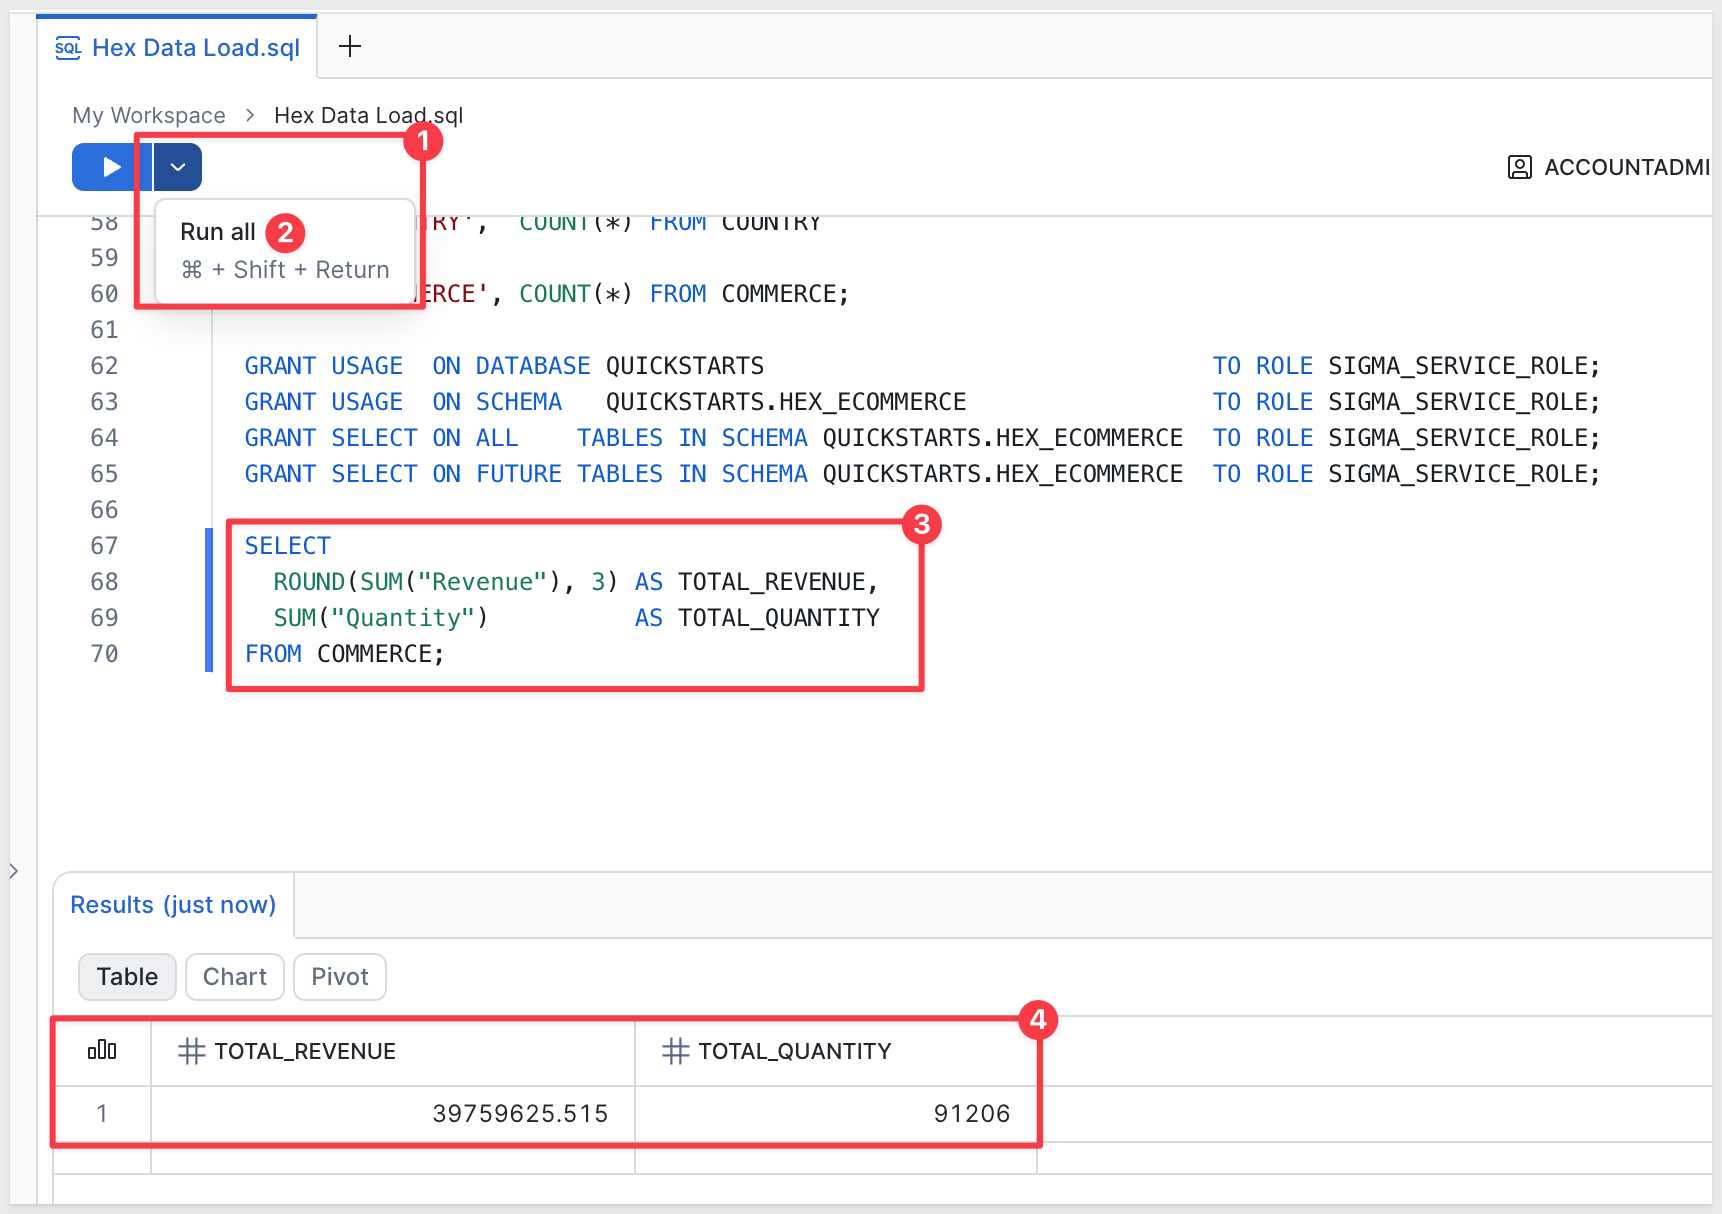The image size is (1722, 1214).
Task: Open the ACCOUNTADMIN role selector
Action: 1610,167
